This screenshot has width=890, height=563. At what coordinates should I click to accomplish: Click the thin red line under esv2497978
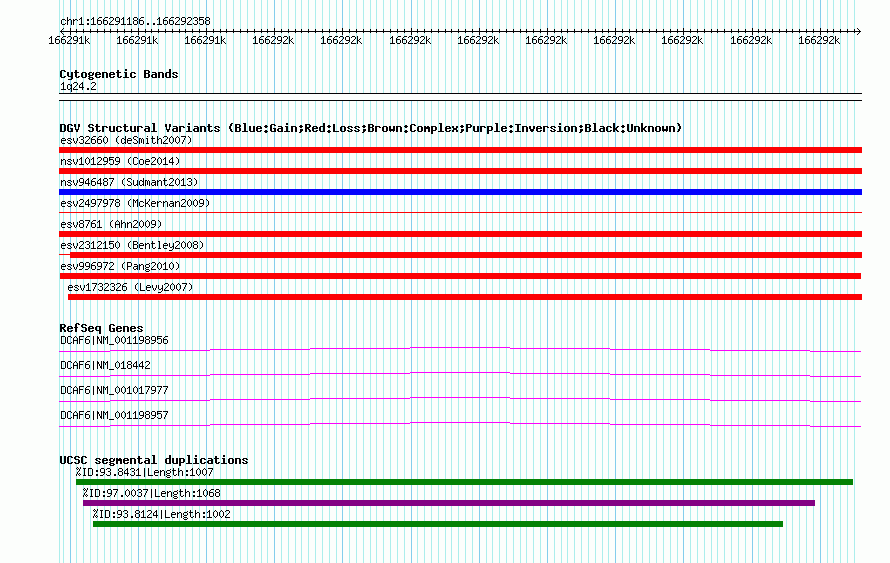tap(460, 213)
